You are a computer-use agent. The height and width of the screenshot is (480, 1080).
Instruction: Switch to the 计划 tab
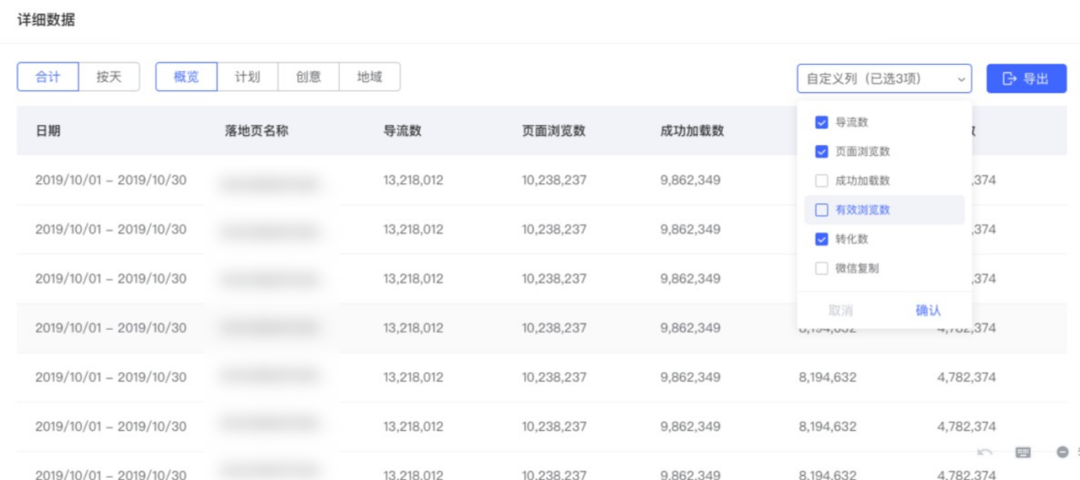(x=247, y=77)
